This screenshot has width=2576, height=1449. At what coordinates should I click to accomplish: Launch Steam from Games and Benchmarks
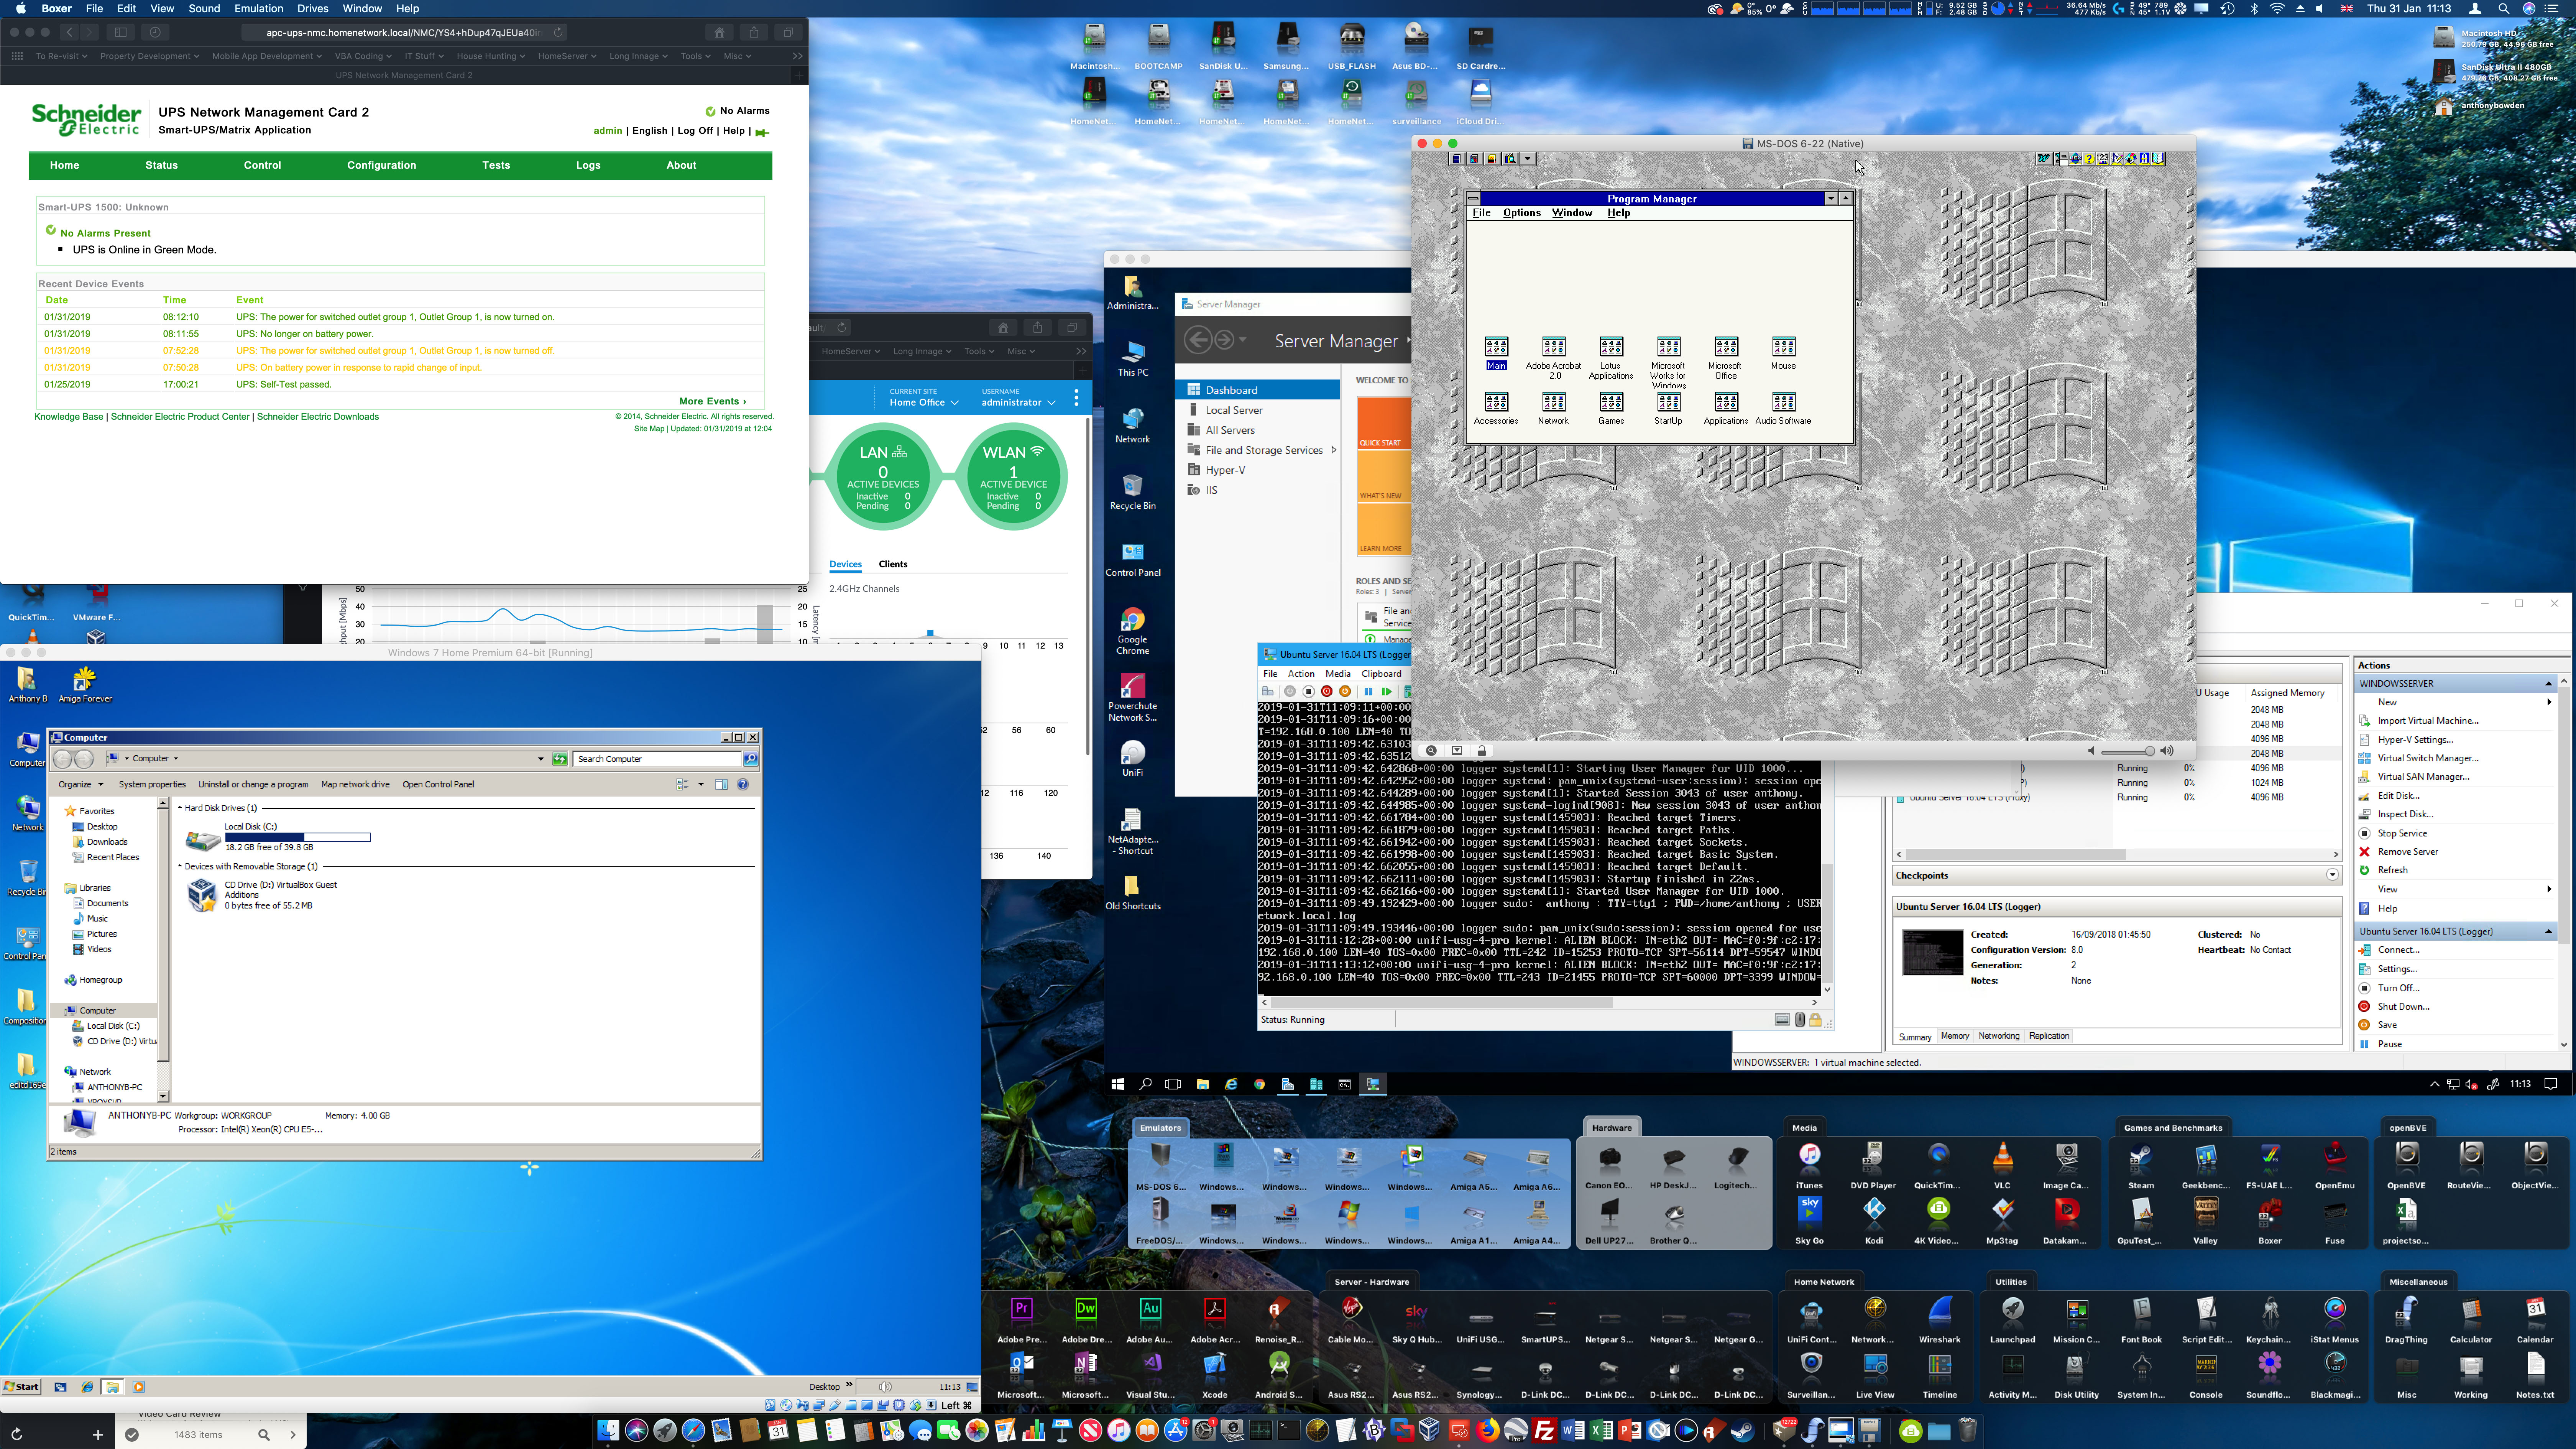click(2140, 1158)
